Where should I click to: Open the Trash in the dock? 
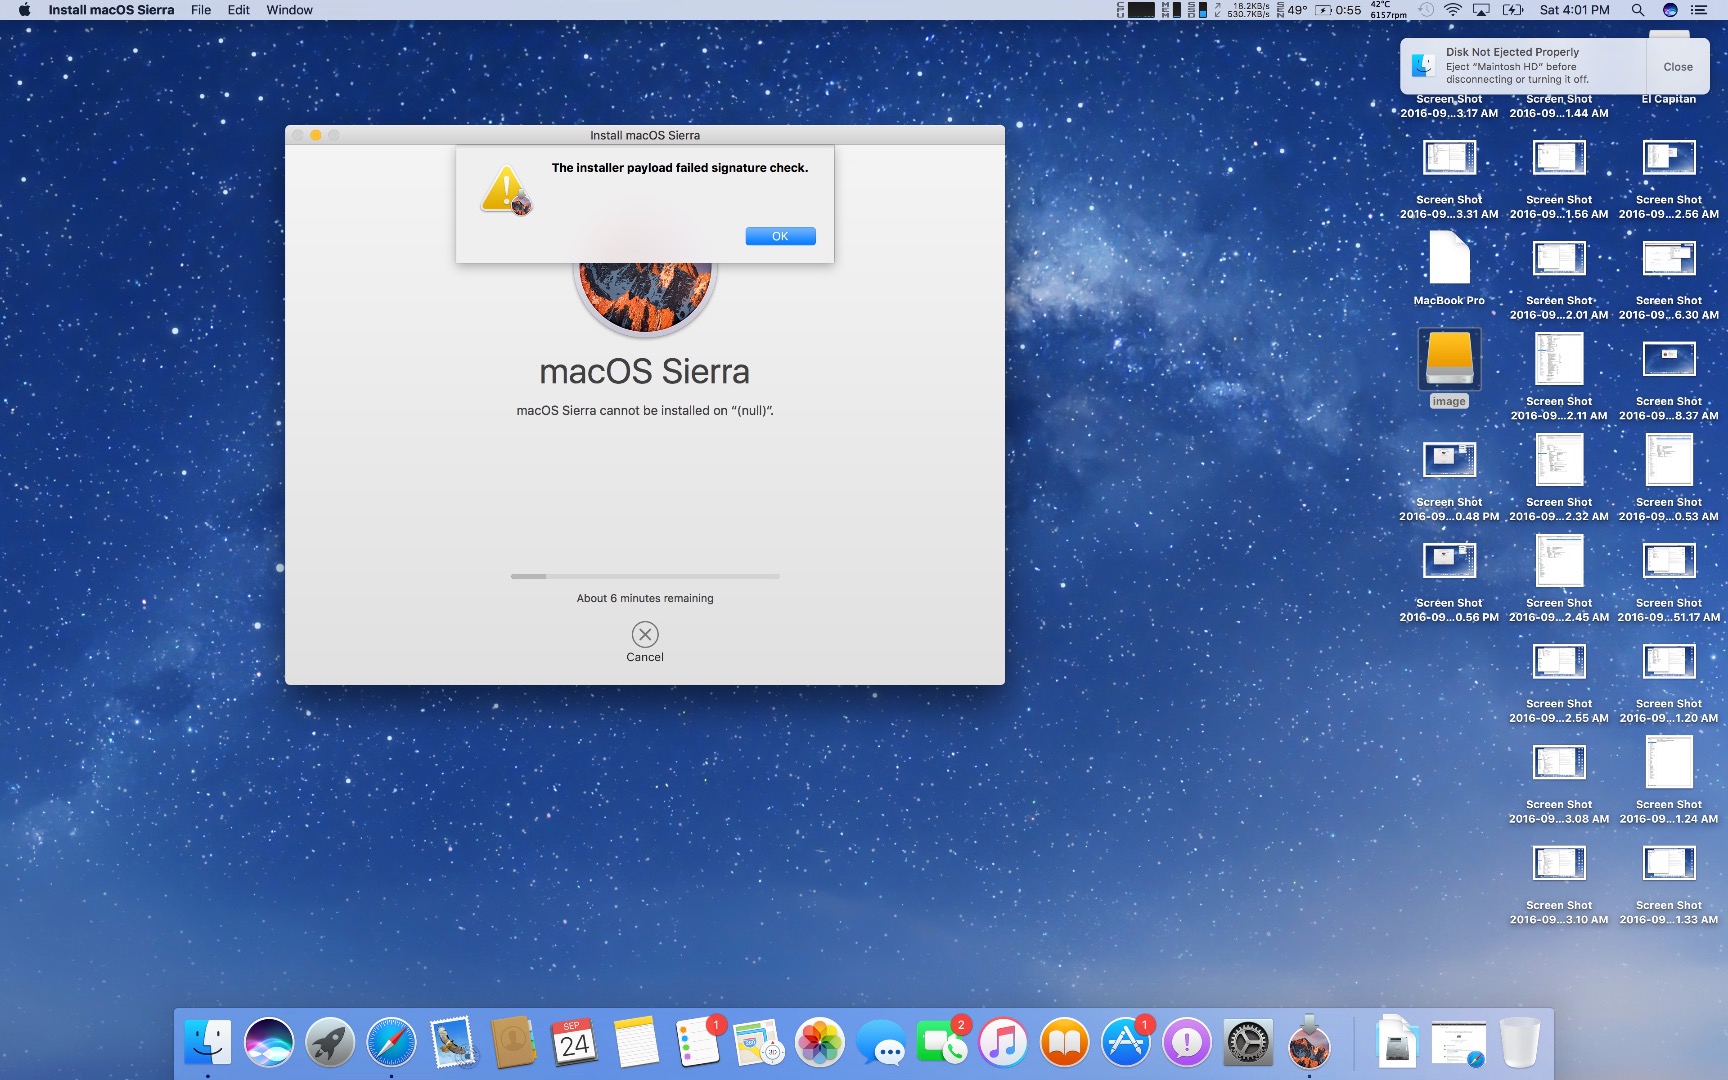click(x=1520, y=1044)
